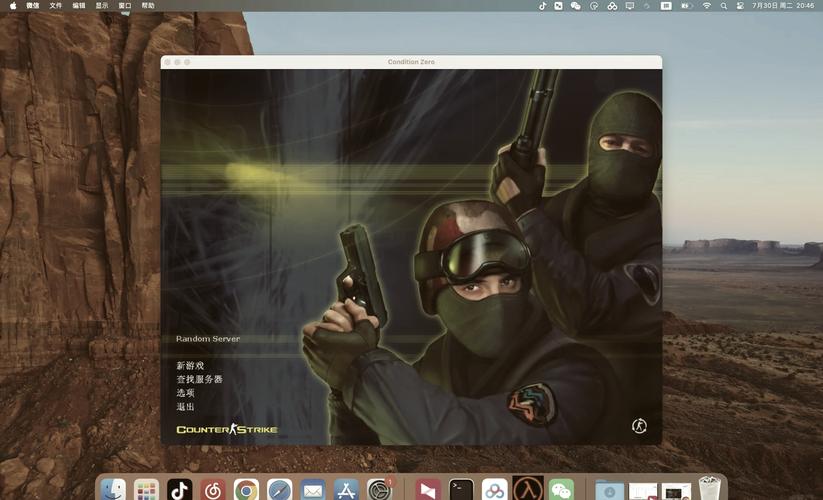823x500 pixels.
Task: Open 查找服务器 to find servers
Action: coord(199,380)
